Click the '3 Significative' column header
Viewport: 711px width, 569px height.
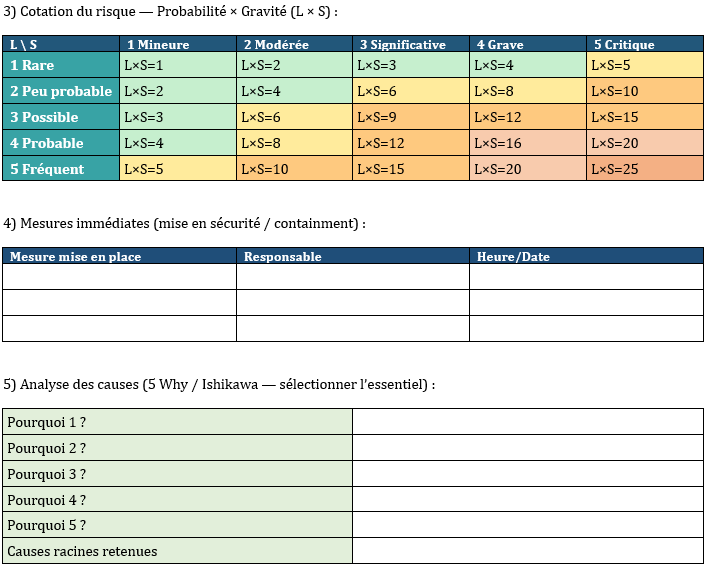tap(410, 45)
